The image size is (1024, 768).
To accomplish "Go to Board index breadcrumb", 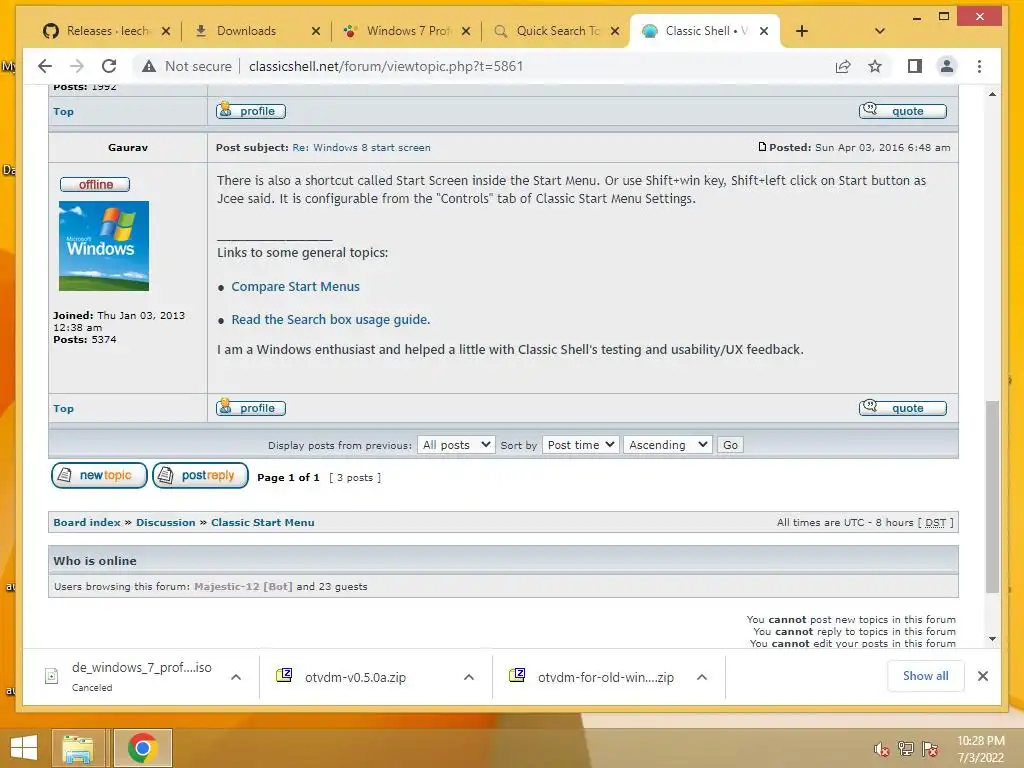I will pos(87,522).
